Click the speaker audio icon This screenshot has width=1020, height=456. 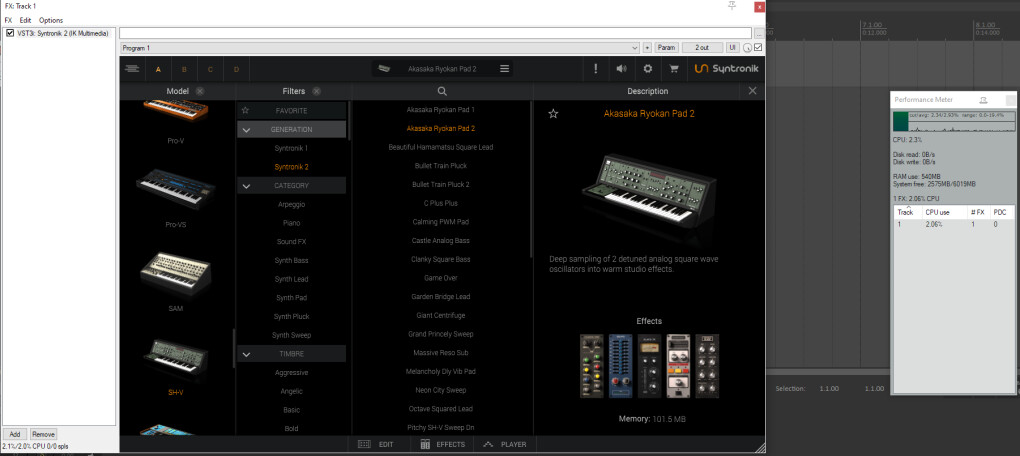pos(621,68)
